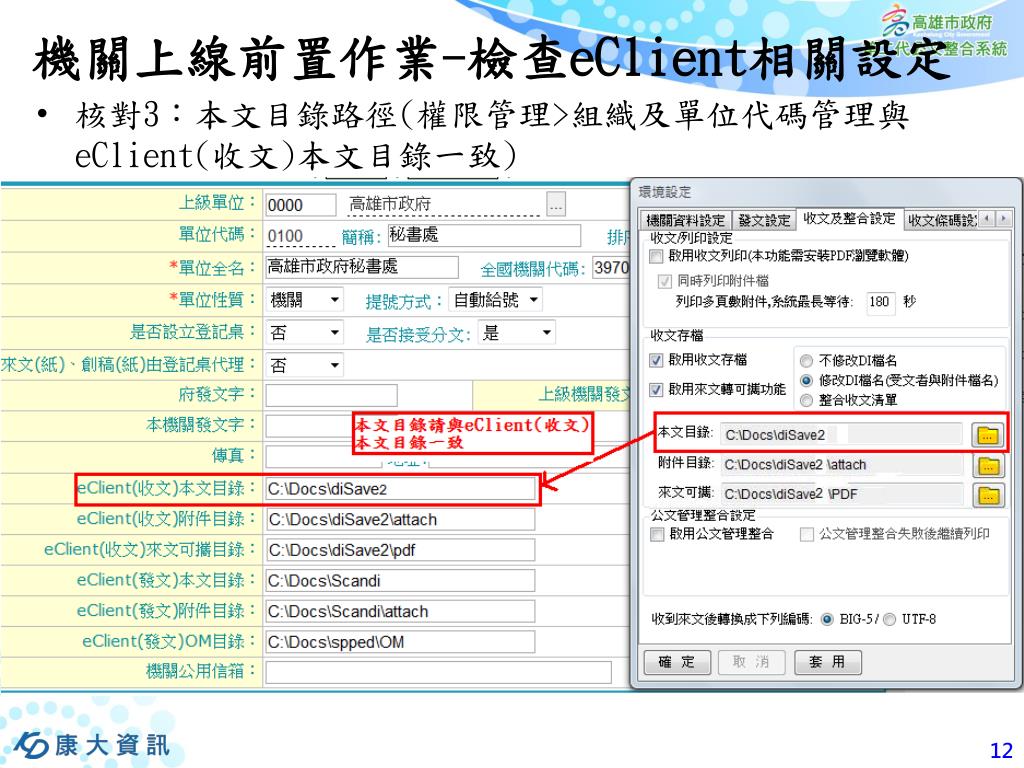This screenshot has width=1024, height=768.
Task: Click the 本機關發文字 input field
Action: pos(308,425)
